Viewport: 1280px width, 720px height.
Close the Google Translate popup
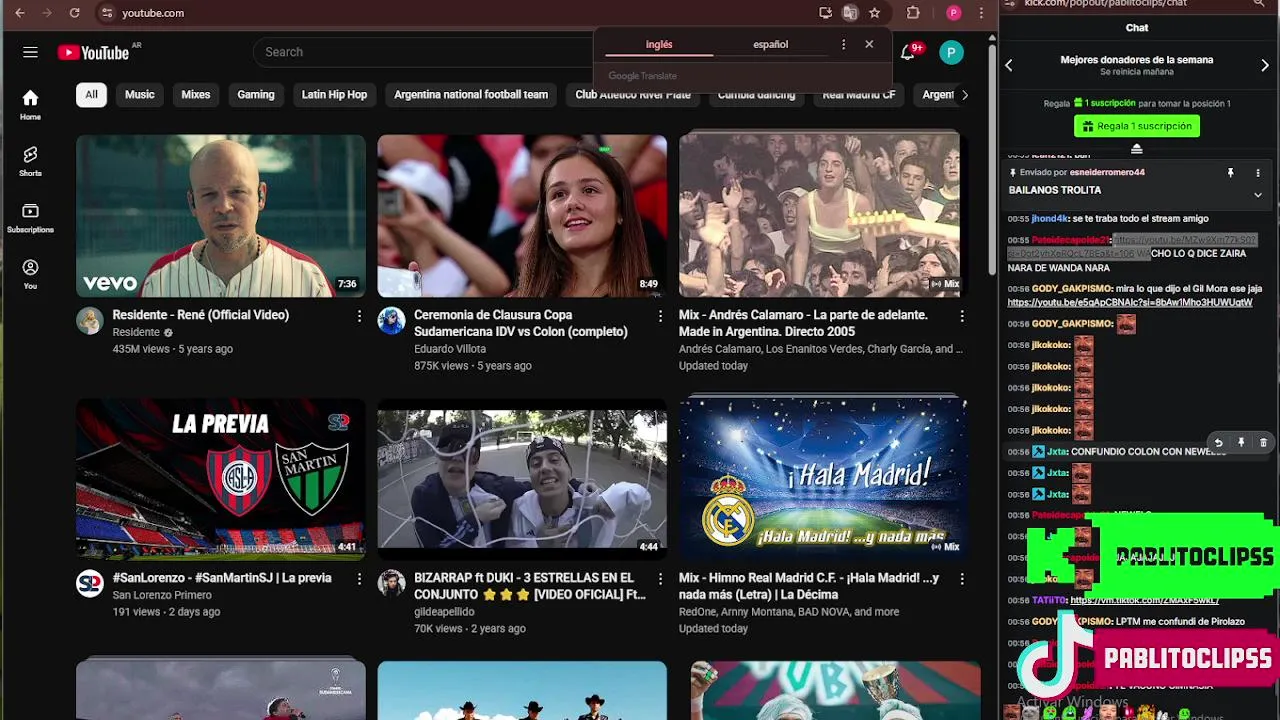pyautogui.click(x=869, y=44)
